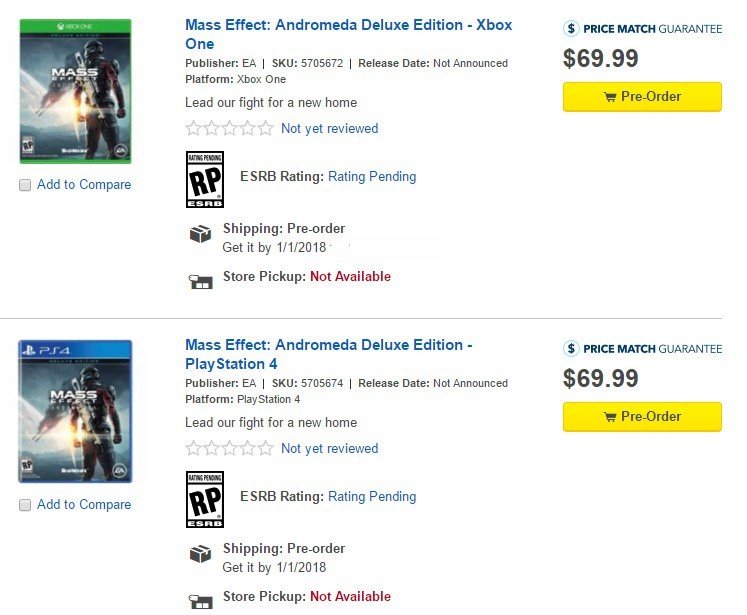The height and width of the screenshot is (615, 747).
Task: Check Add to Compare for PlayStation 4 edition
Action: [25, 505]
